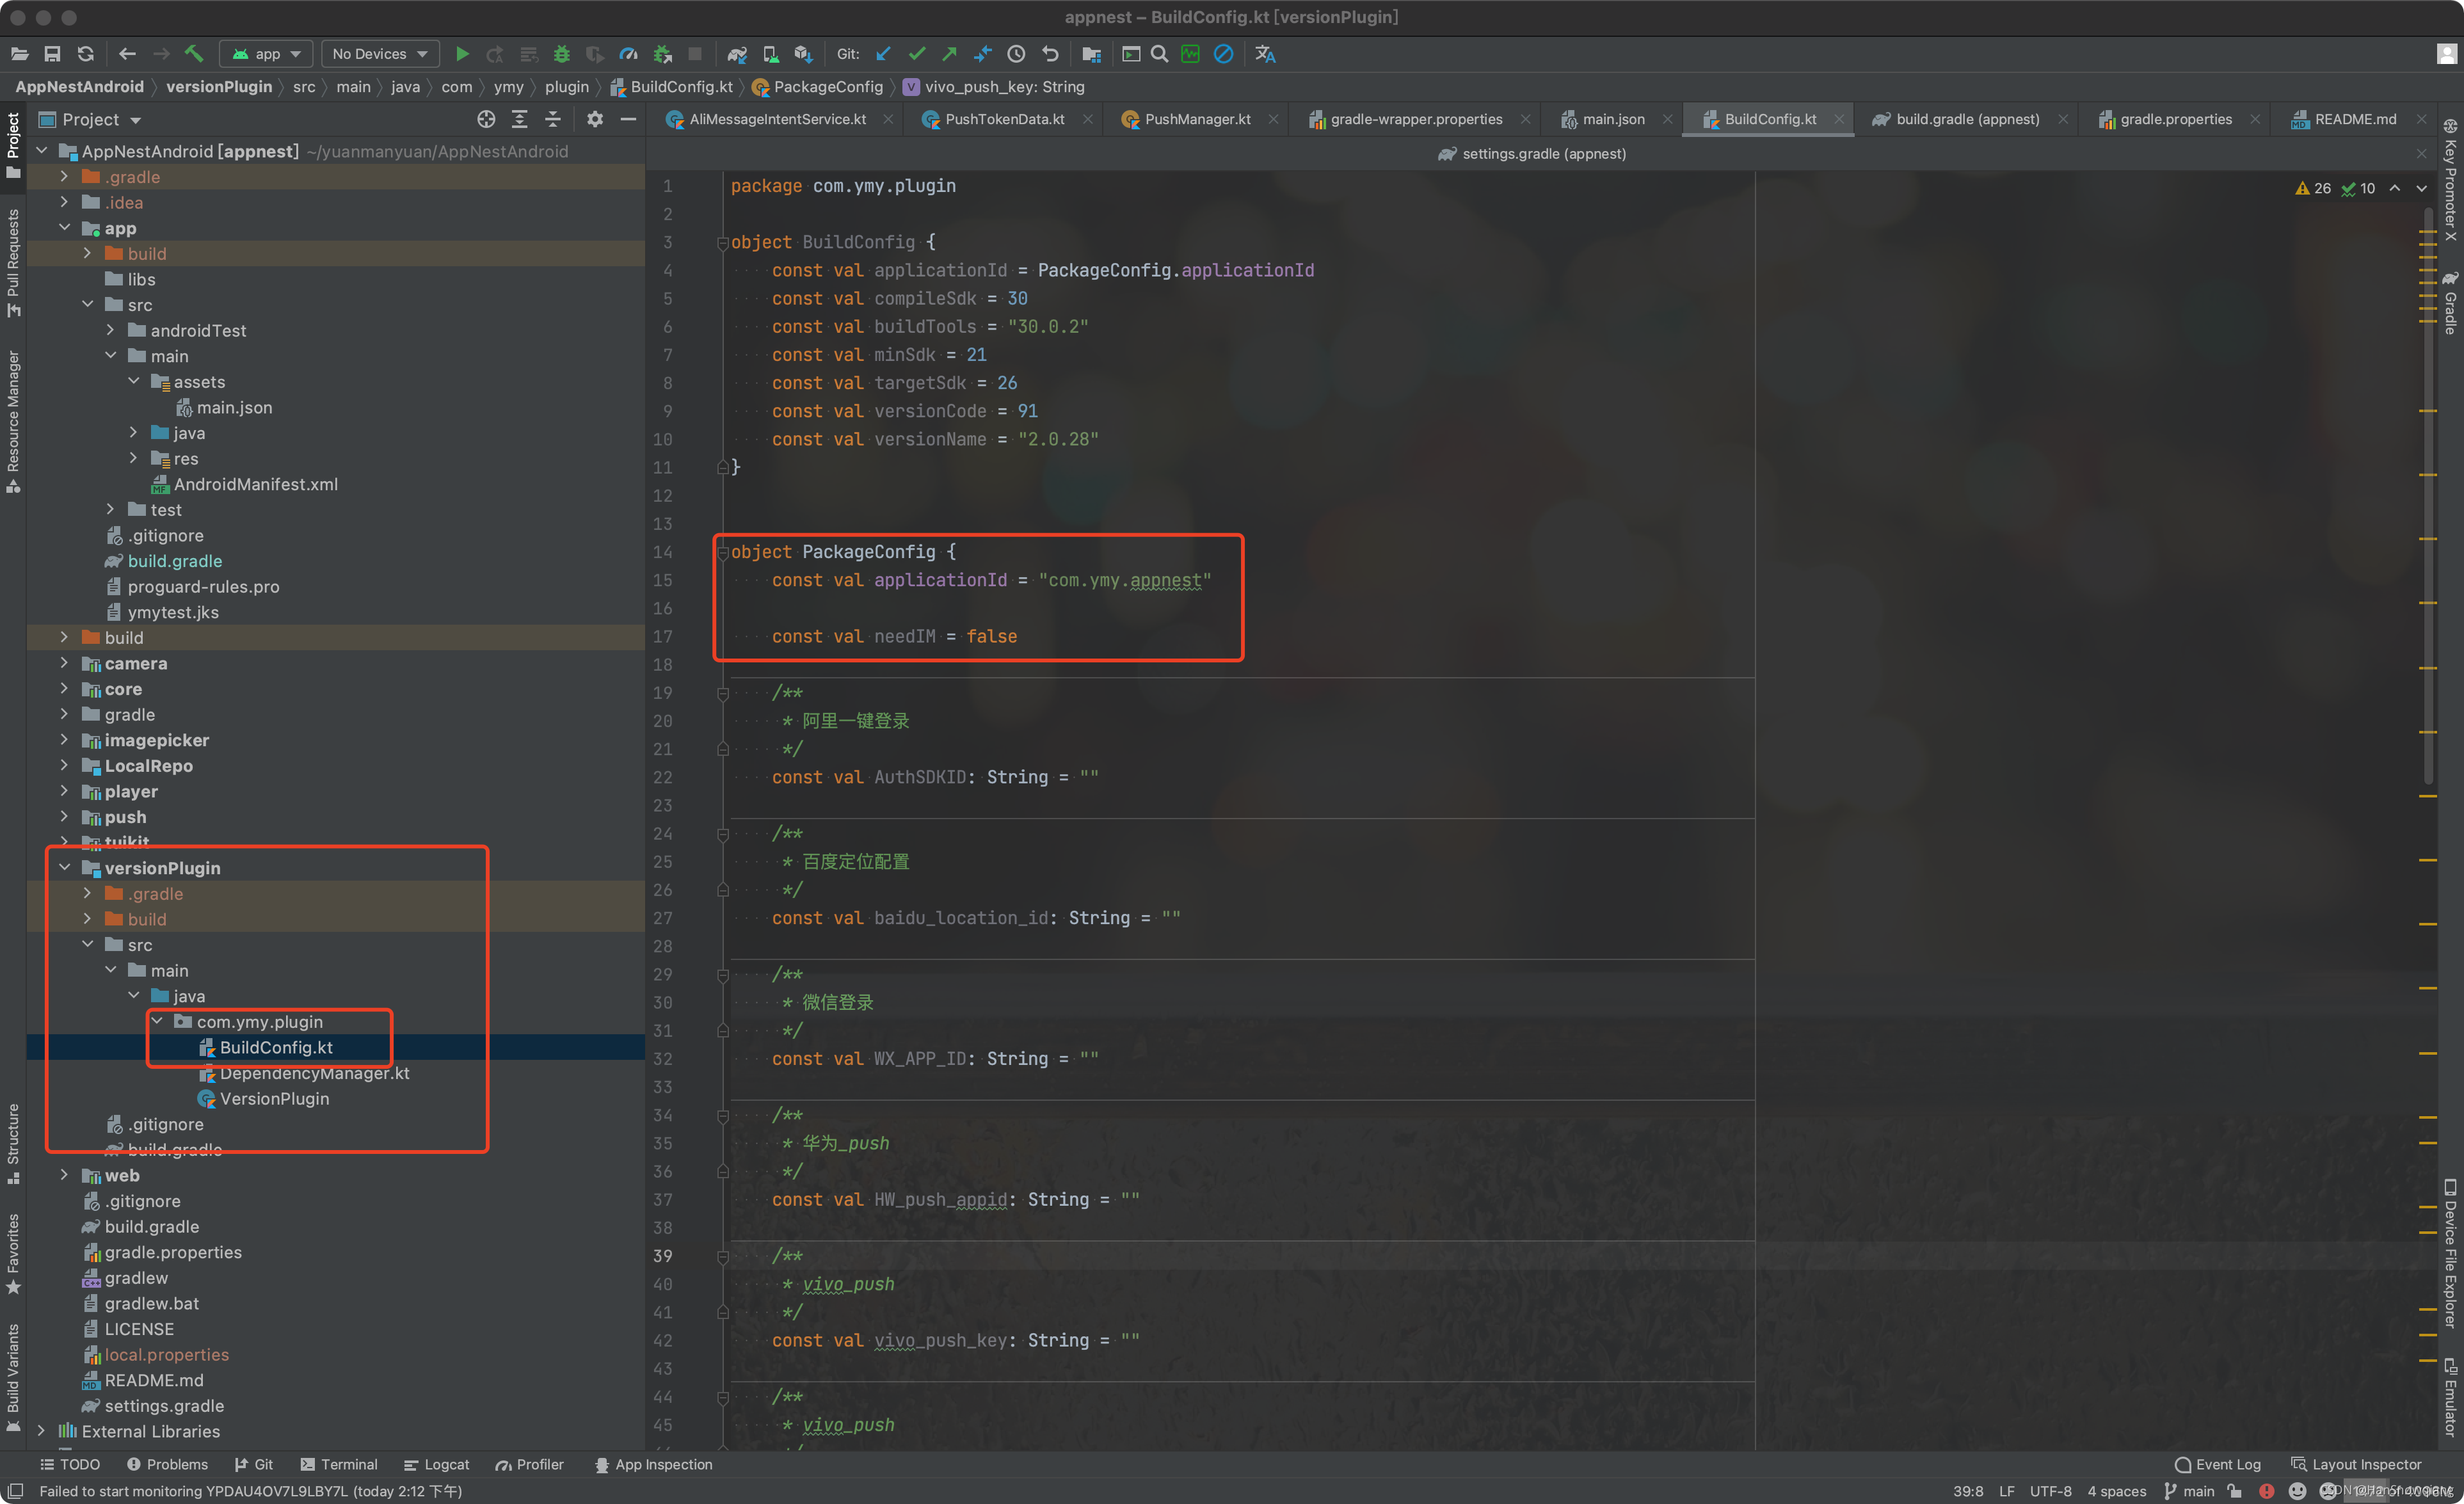This screenshot has width=2464, height=1504.
Task: Open the No Devices dropdown
Action: click(x=380, y=54)
